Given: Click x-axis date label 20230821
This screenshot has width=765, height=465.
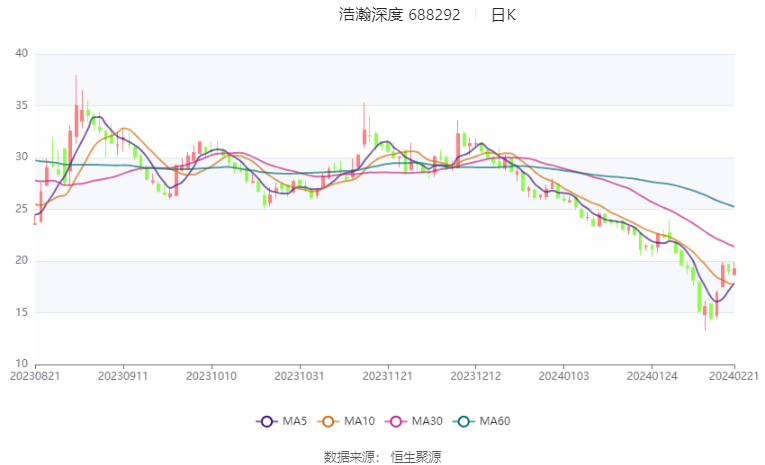Looking at the screenshot, I should (35, 376).
